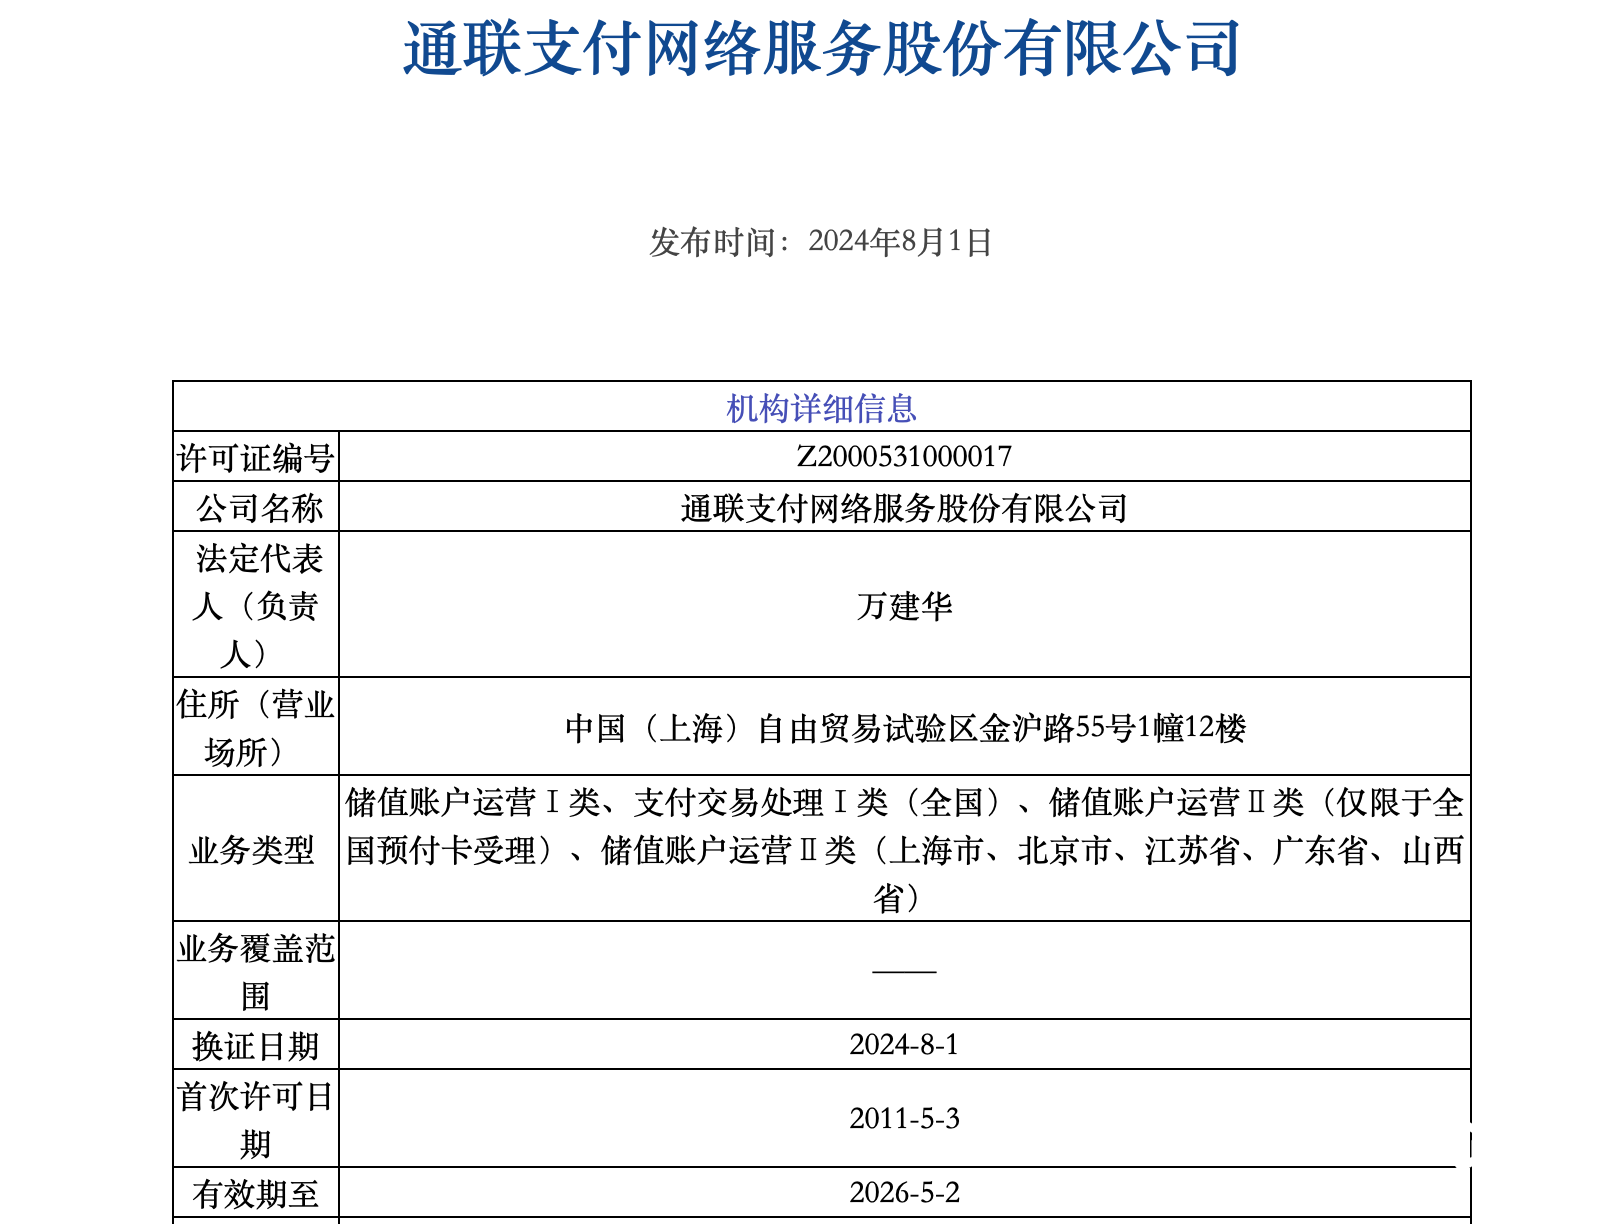Click the 首次许可日期 label cell
Screen dimensions: 1620x1224
[256, 1119]
